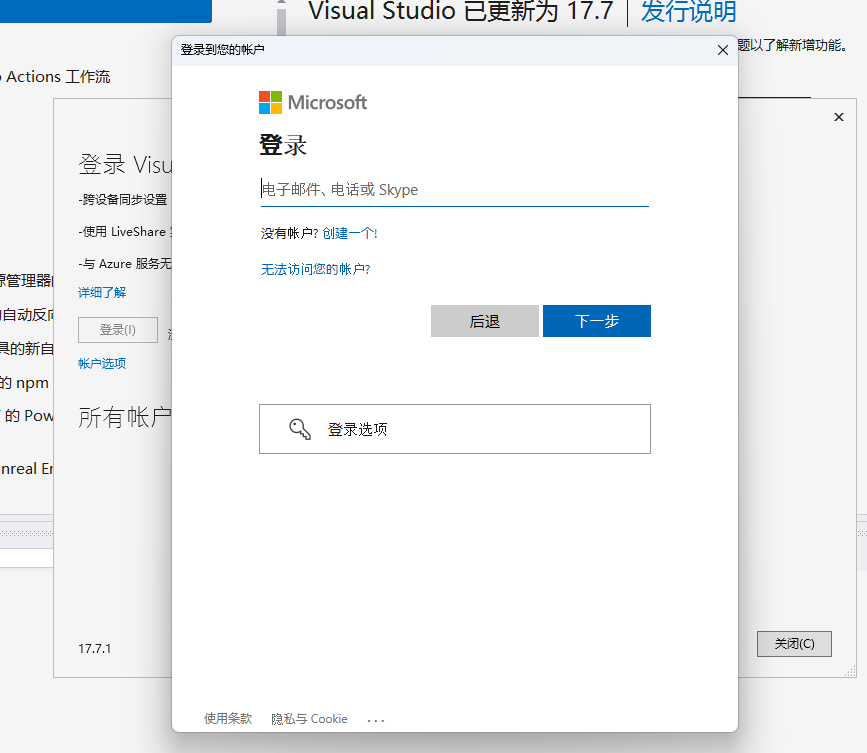Click 详细了解 link in background window
Screen dimensions: 867x753
click(102, 292)
